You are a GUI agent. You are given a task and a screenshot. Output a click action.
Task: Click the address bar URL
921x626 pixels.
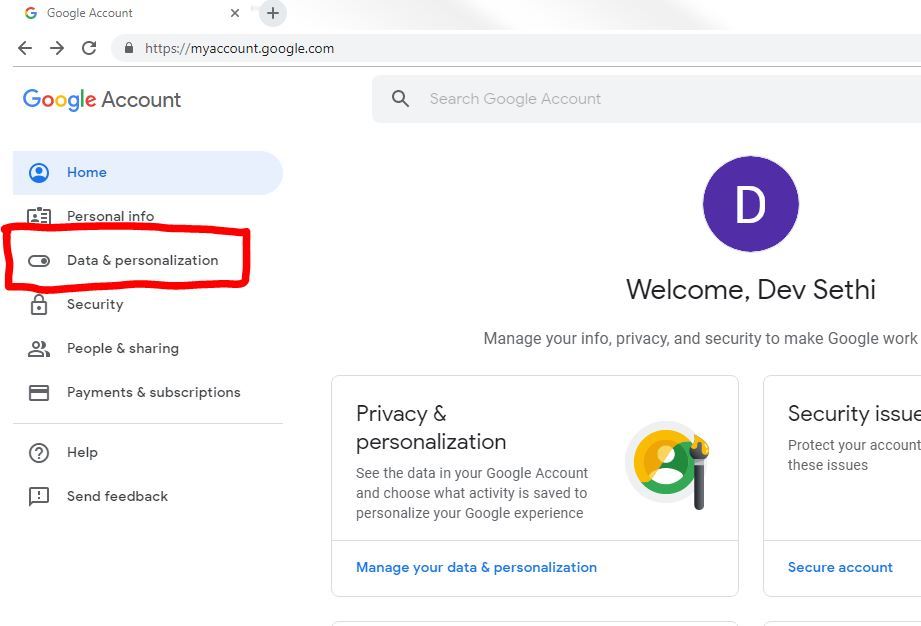point(239,48)
